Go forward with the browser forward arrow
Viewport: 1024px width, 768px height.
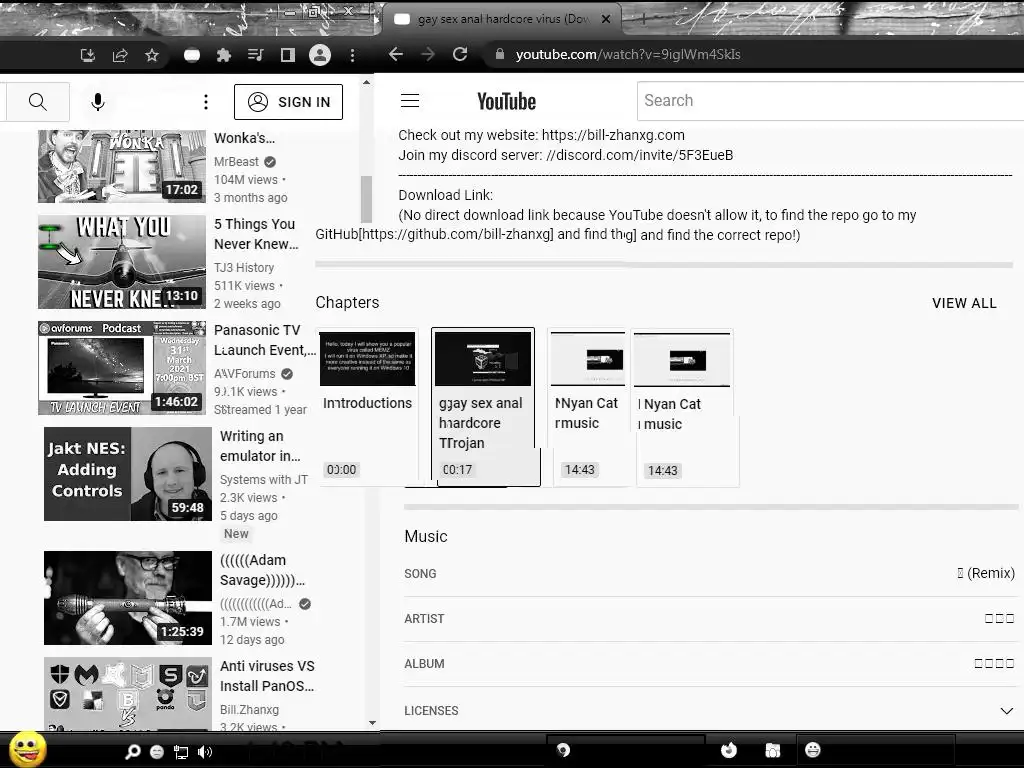click(x=428, y=54)
